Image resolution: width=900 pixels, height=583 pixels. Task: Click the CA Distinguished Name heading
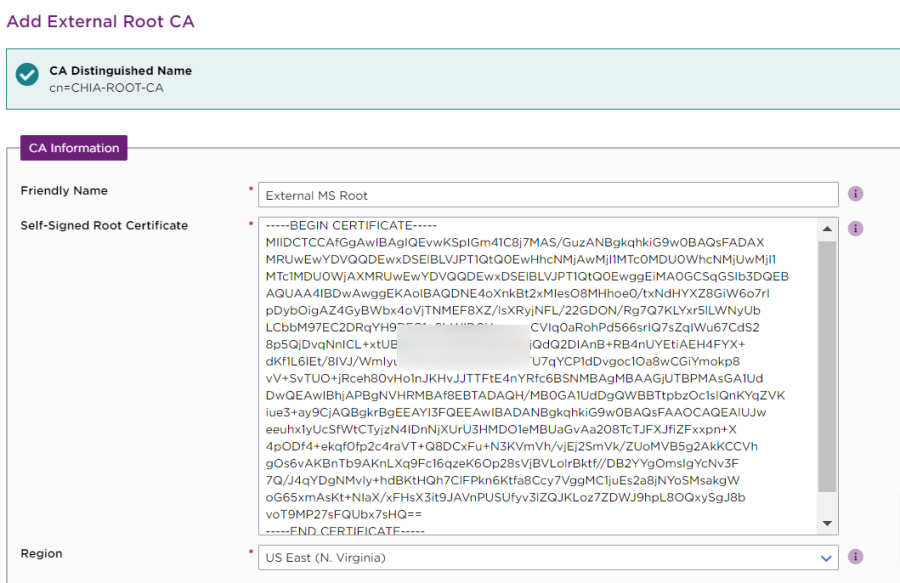(x=120, y=71)
